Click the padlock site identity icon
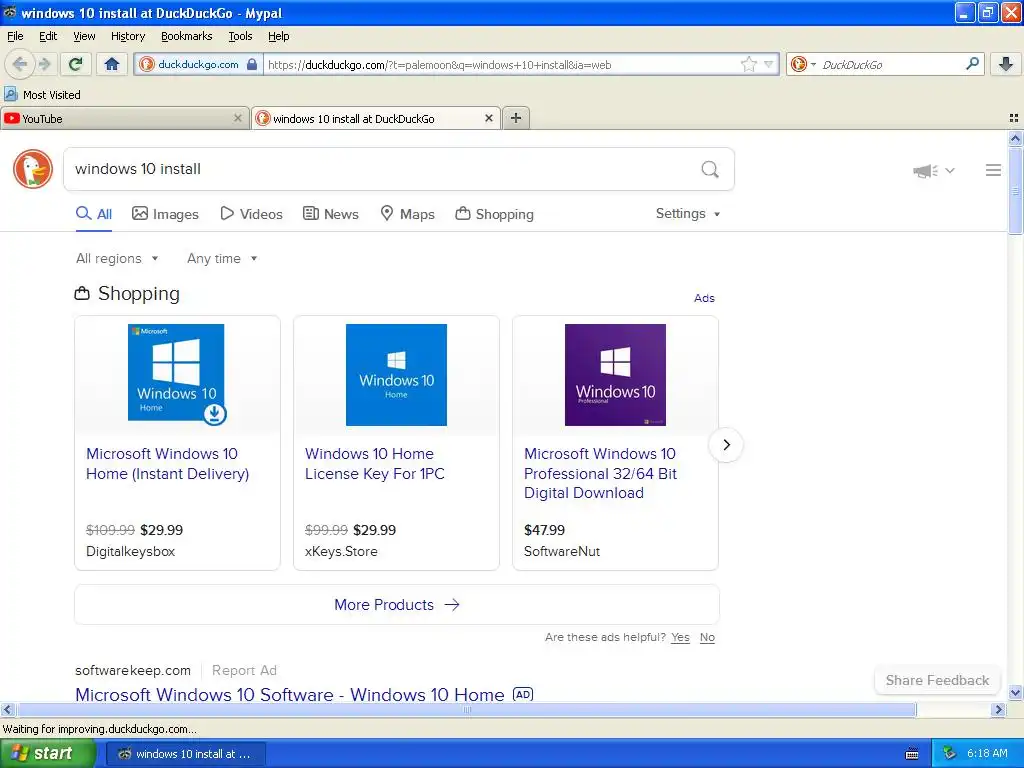Viewport: 1024px width, 768px height. click(x=252, y=64)
